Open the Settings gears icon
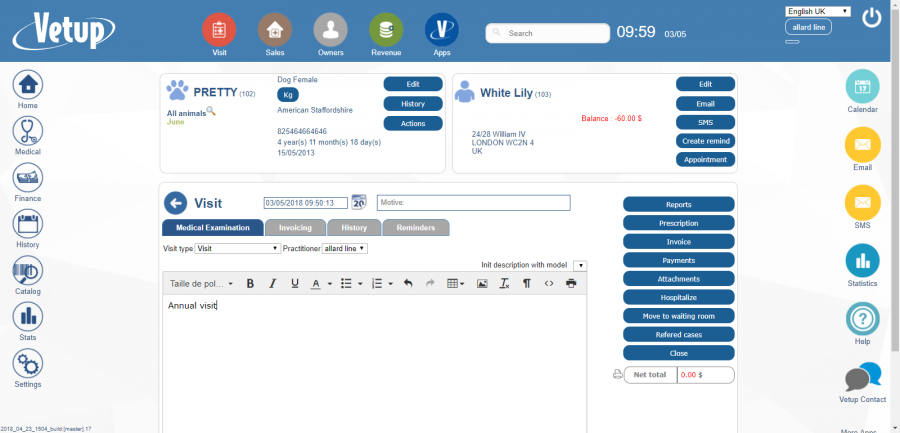 28,364
